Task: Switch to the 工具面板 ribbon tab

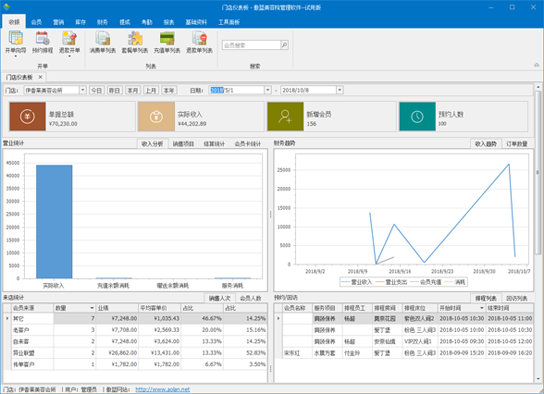Action: tap(229, 22)
